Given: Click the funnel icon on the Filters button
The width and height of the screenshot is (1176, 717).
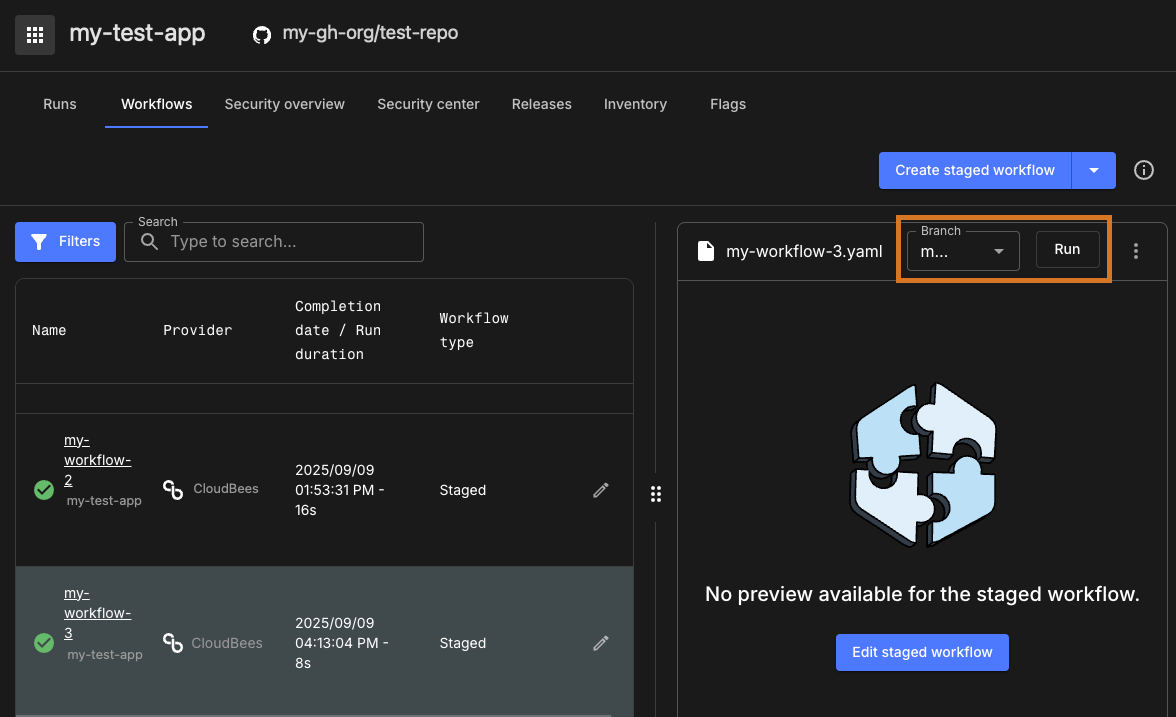Looking at the screenshot, I should 39,241.
